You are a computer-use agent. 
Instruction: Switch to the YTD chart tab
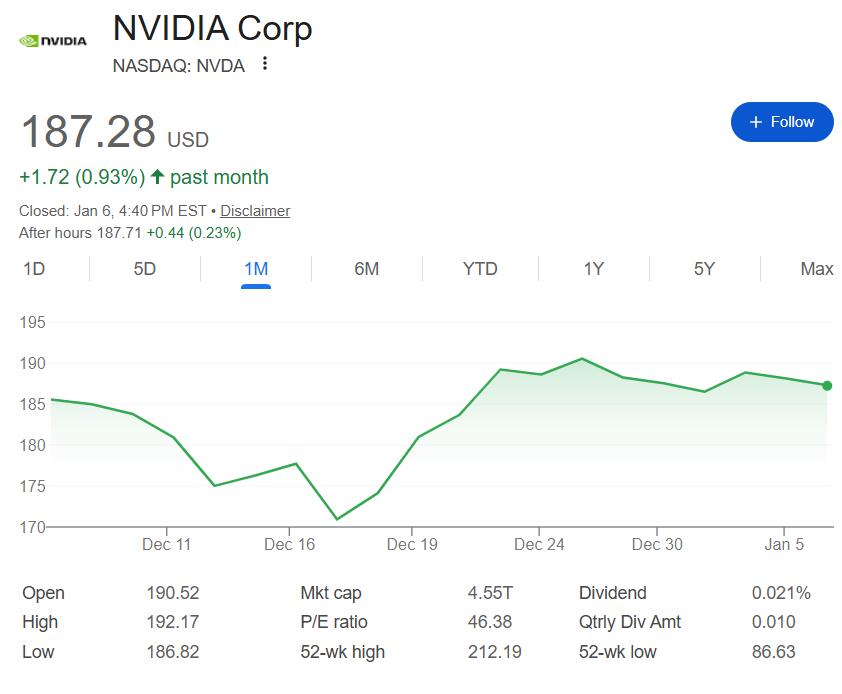[x=480, y=269]
